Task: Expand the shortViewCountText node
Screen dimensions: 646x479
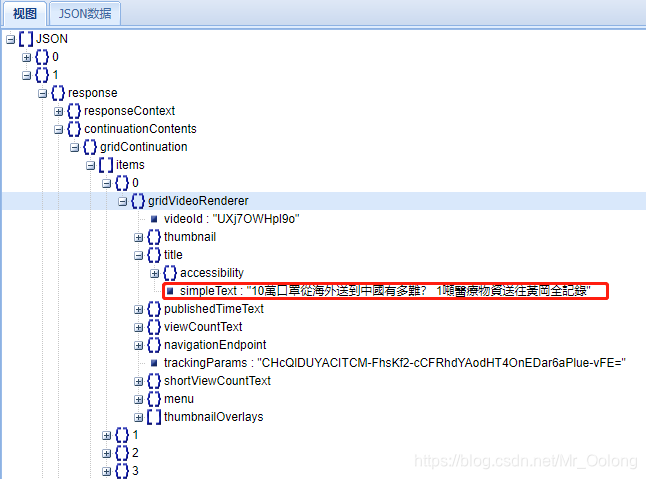Action: [138, 381]
